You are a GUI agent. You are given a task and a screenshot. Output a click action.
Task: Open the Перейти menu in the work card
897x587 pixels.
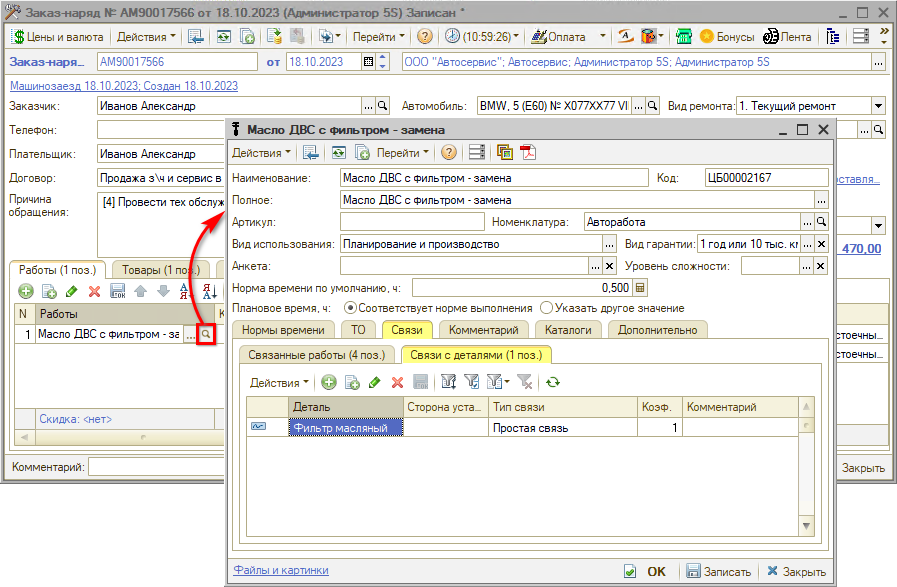[402, 153]
